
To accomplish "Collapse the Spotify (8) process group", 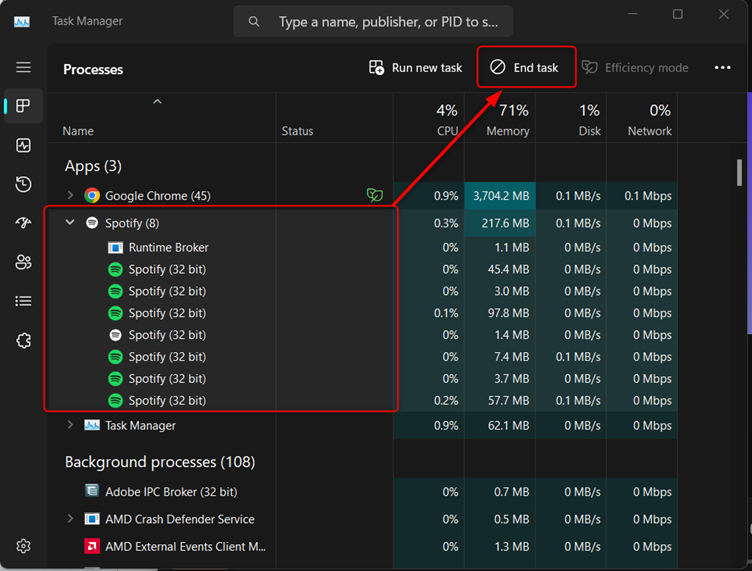I will coord(70,222).
